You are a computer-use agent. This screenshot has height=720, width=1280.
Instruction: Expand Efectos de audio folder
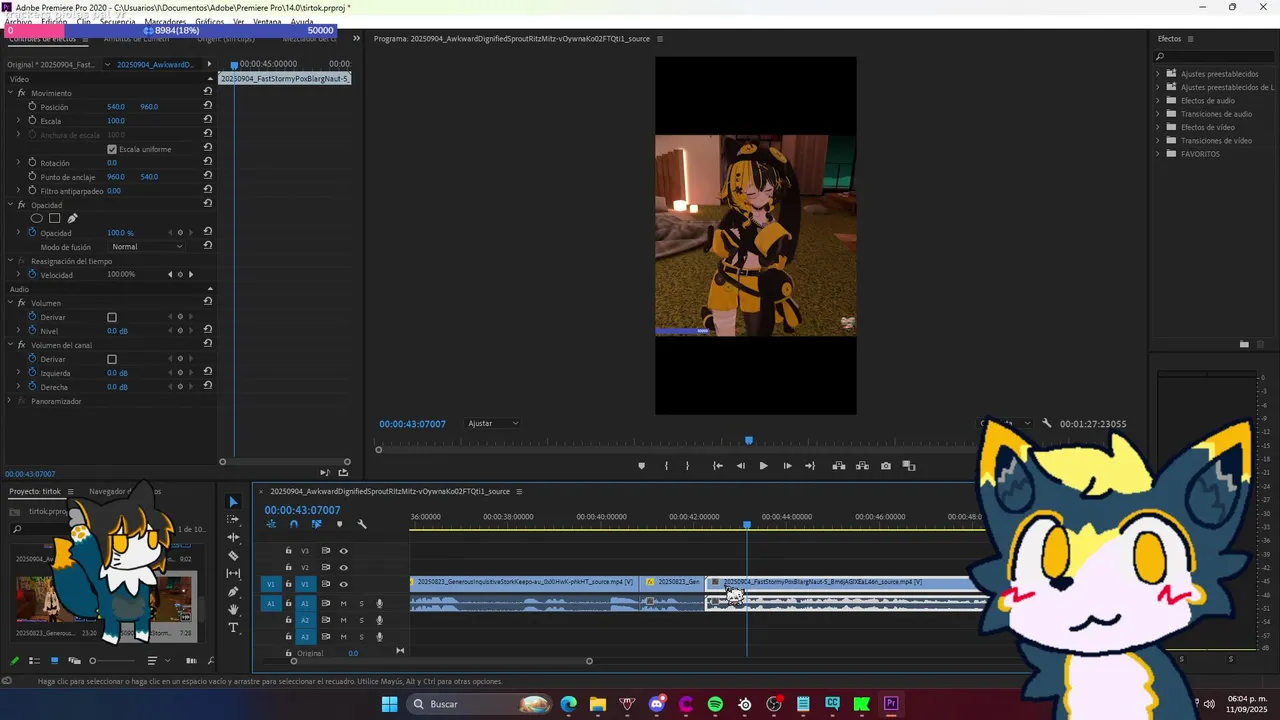[1158, 101]
